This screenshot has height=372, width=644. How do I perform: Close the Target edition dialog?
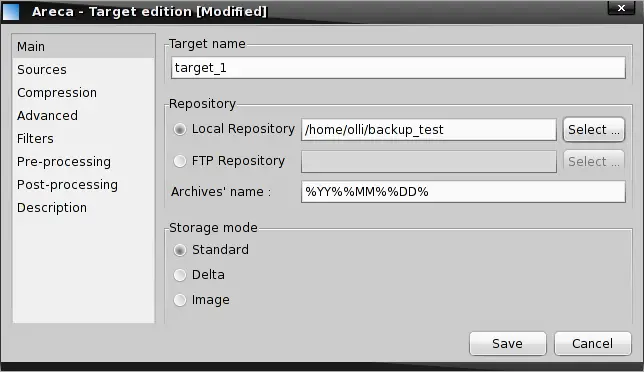point(621,8)
